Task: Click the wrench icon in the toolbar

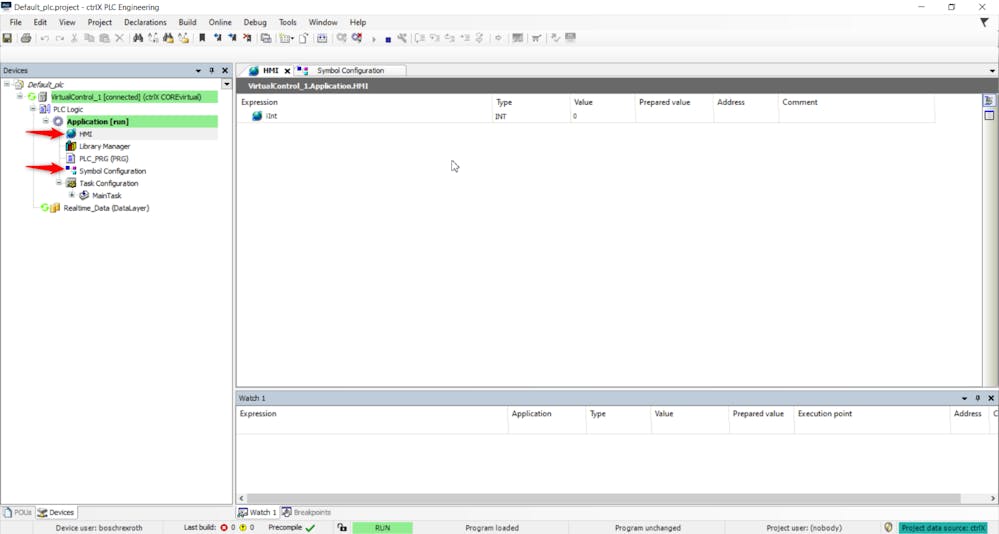Action: 402,38
